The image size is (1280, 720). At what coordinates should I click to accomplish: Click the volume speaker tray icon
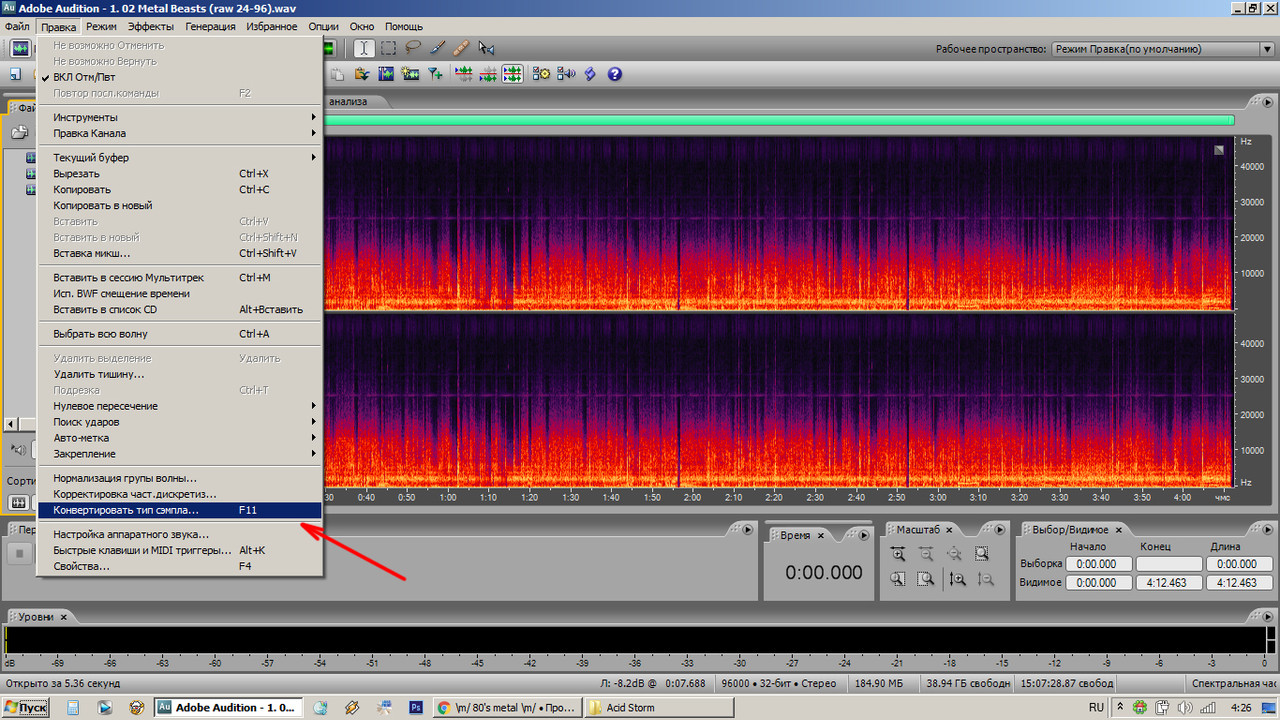click(1185, 708)
